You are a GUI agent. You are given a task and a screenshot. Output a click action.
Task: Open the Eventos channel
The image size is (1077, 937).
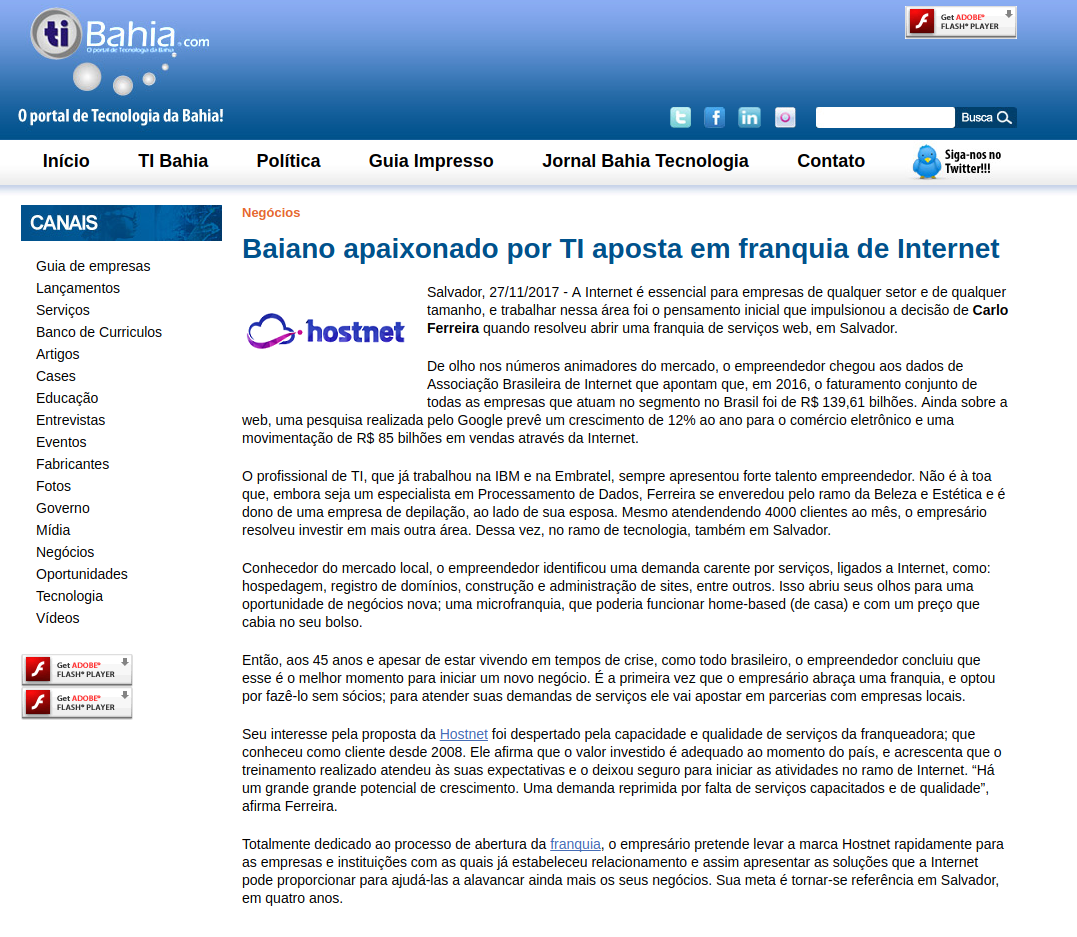(x=61, y=442)
